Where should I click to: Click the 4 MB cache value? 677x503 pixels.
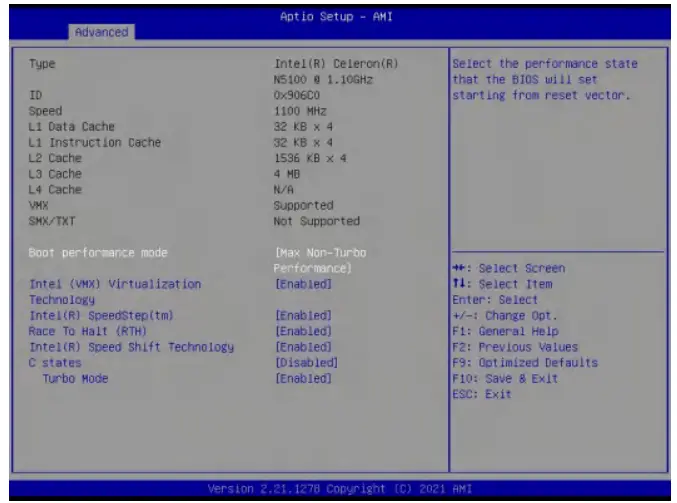287,174
